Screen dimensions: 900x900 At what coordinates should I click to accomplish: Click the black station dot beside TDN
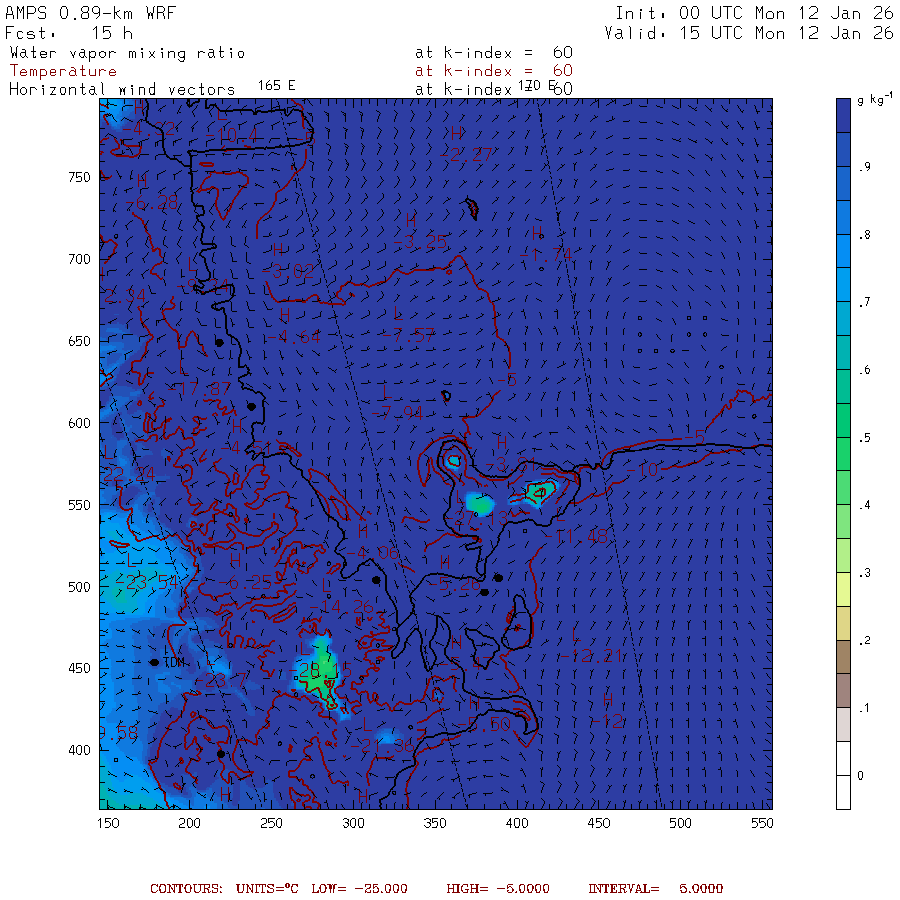154,662
